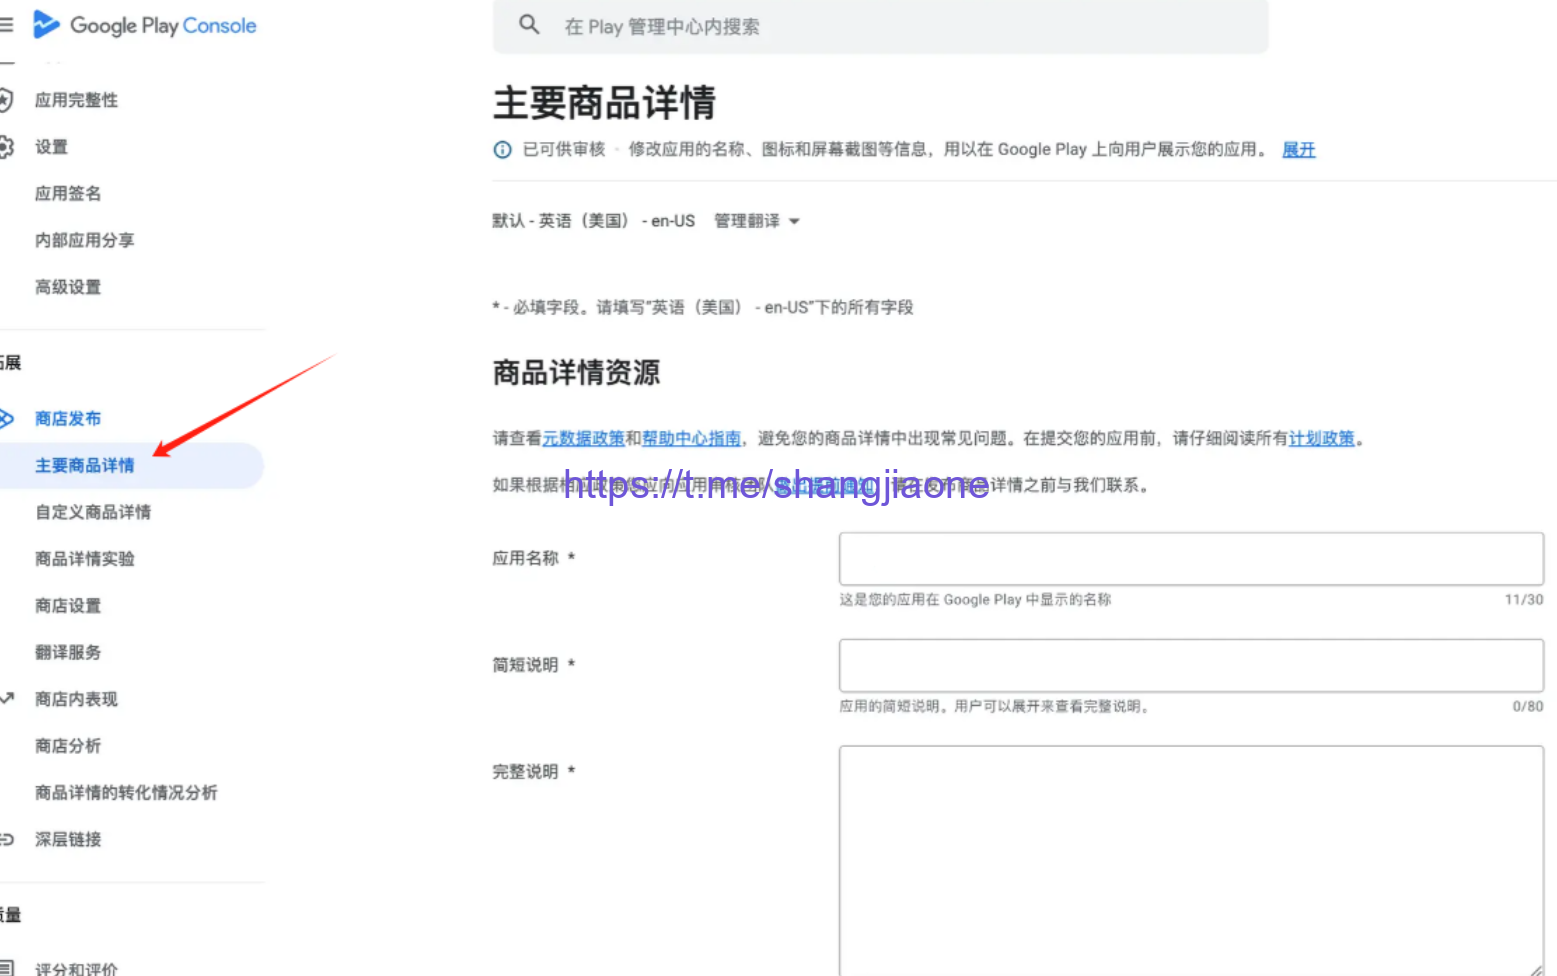Select 应用签名 menu item
This screenshot has width=1557, height=976.
point(68,193)
